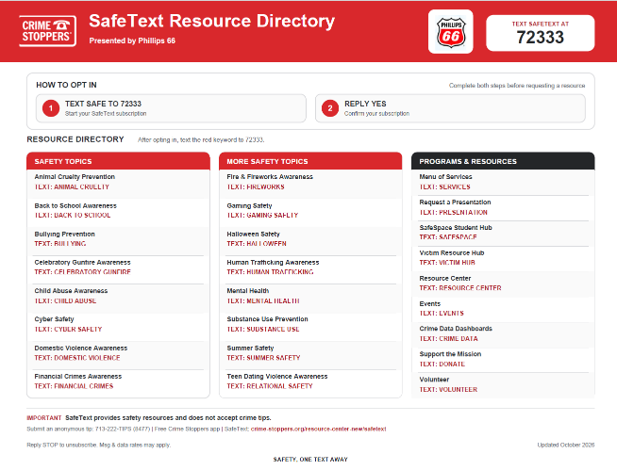Click 'Menu of Services' title
617x470 pixels.
445,177
